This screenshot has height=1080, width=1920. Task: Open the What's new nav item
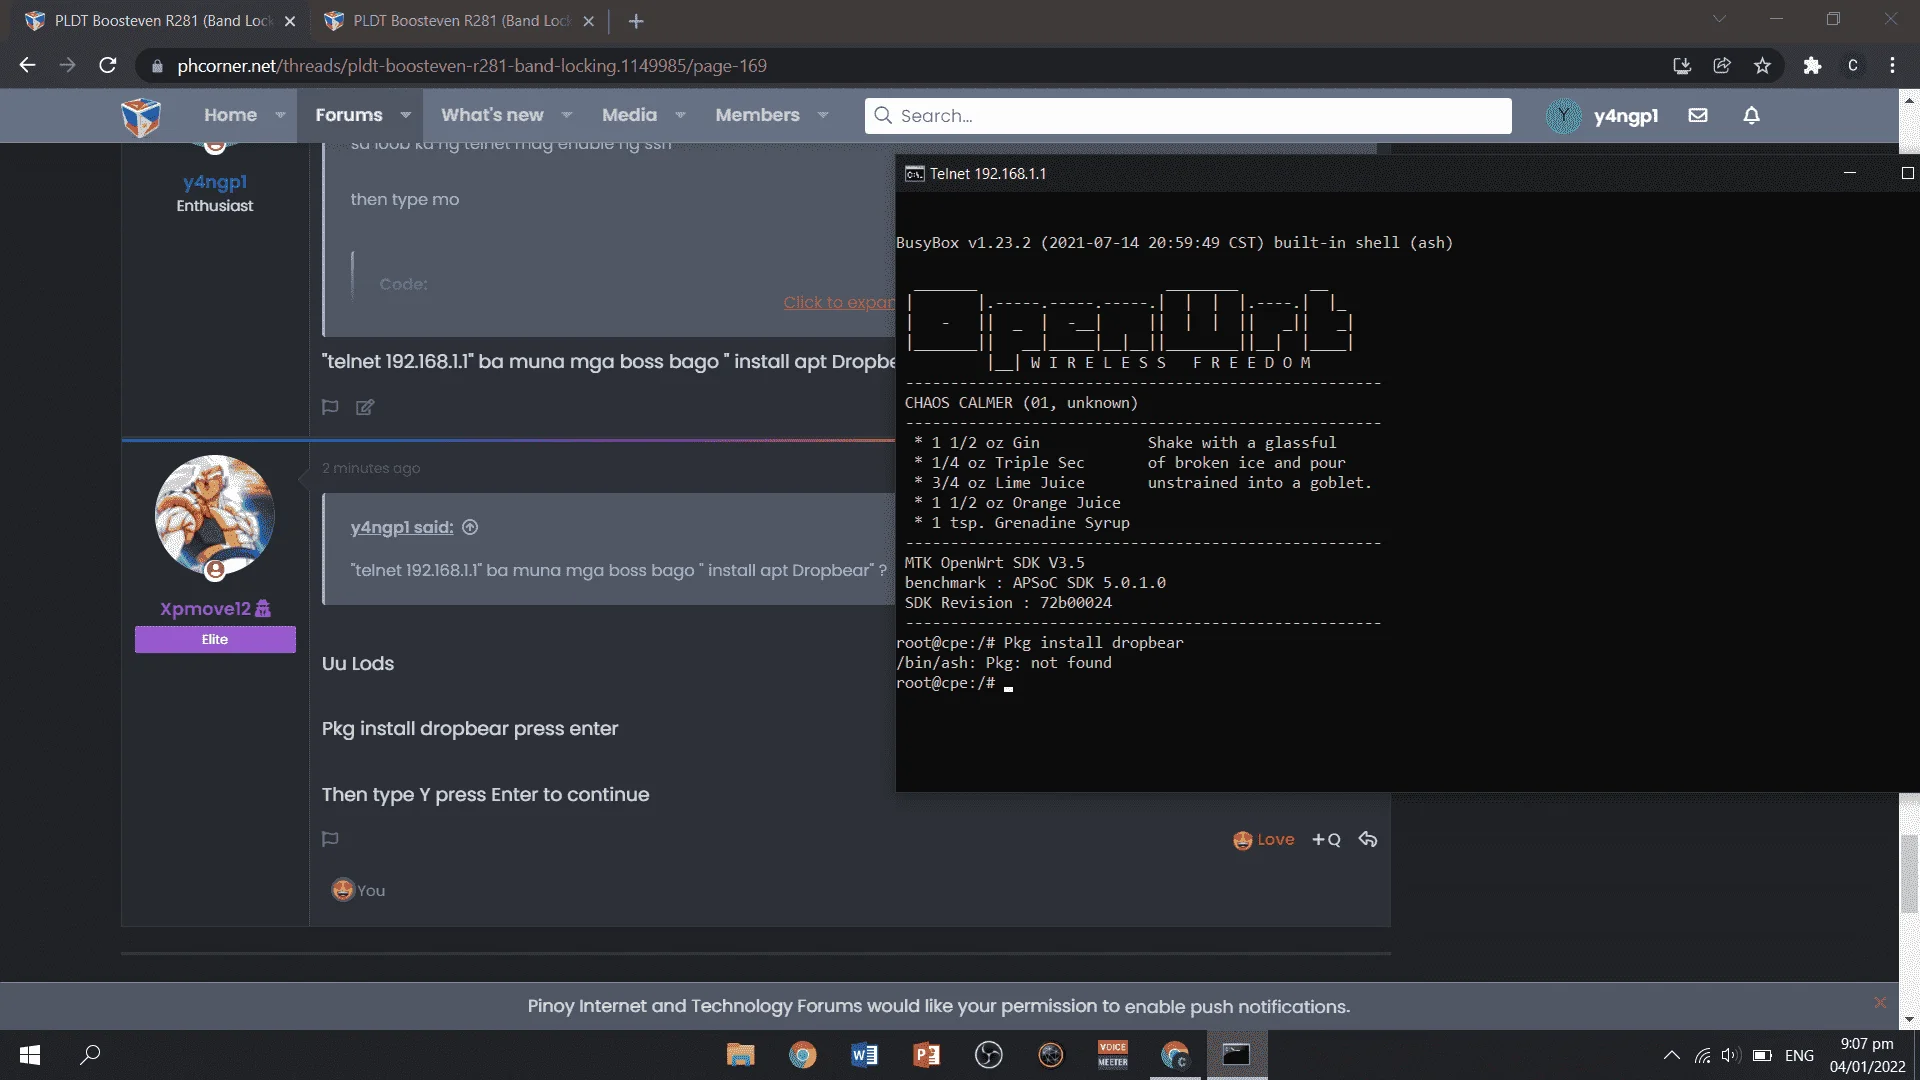point(492,115)
